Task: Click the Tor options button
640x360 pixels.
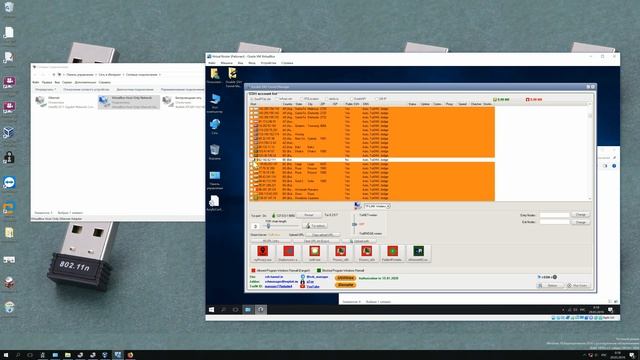Action: tap(315, 226)
